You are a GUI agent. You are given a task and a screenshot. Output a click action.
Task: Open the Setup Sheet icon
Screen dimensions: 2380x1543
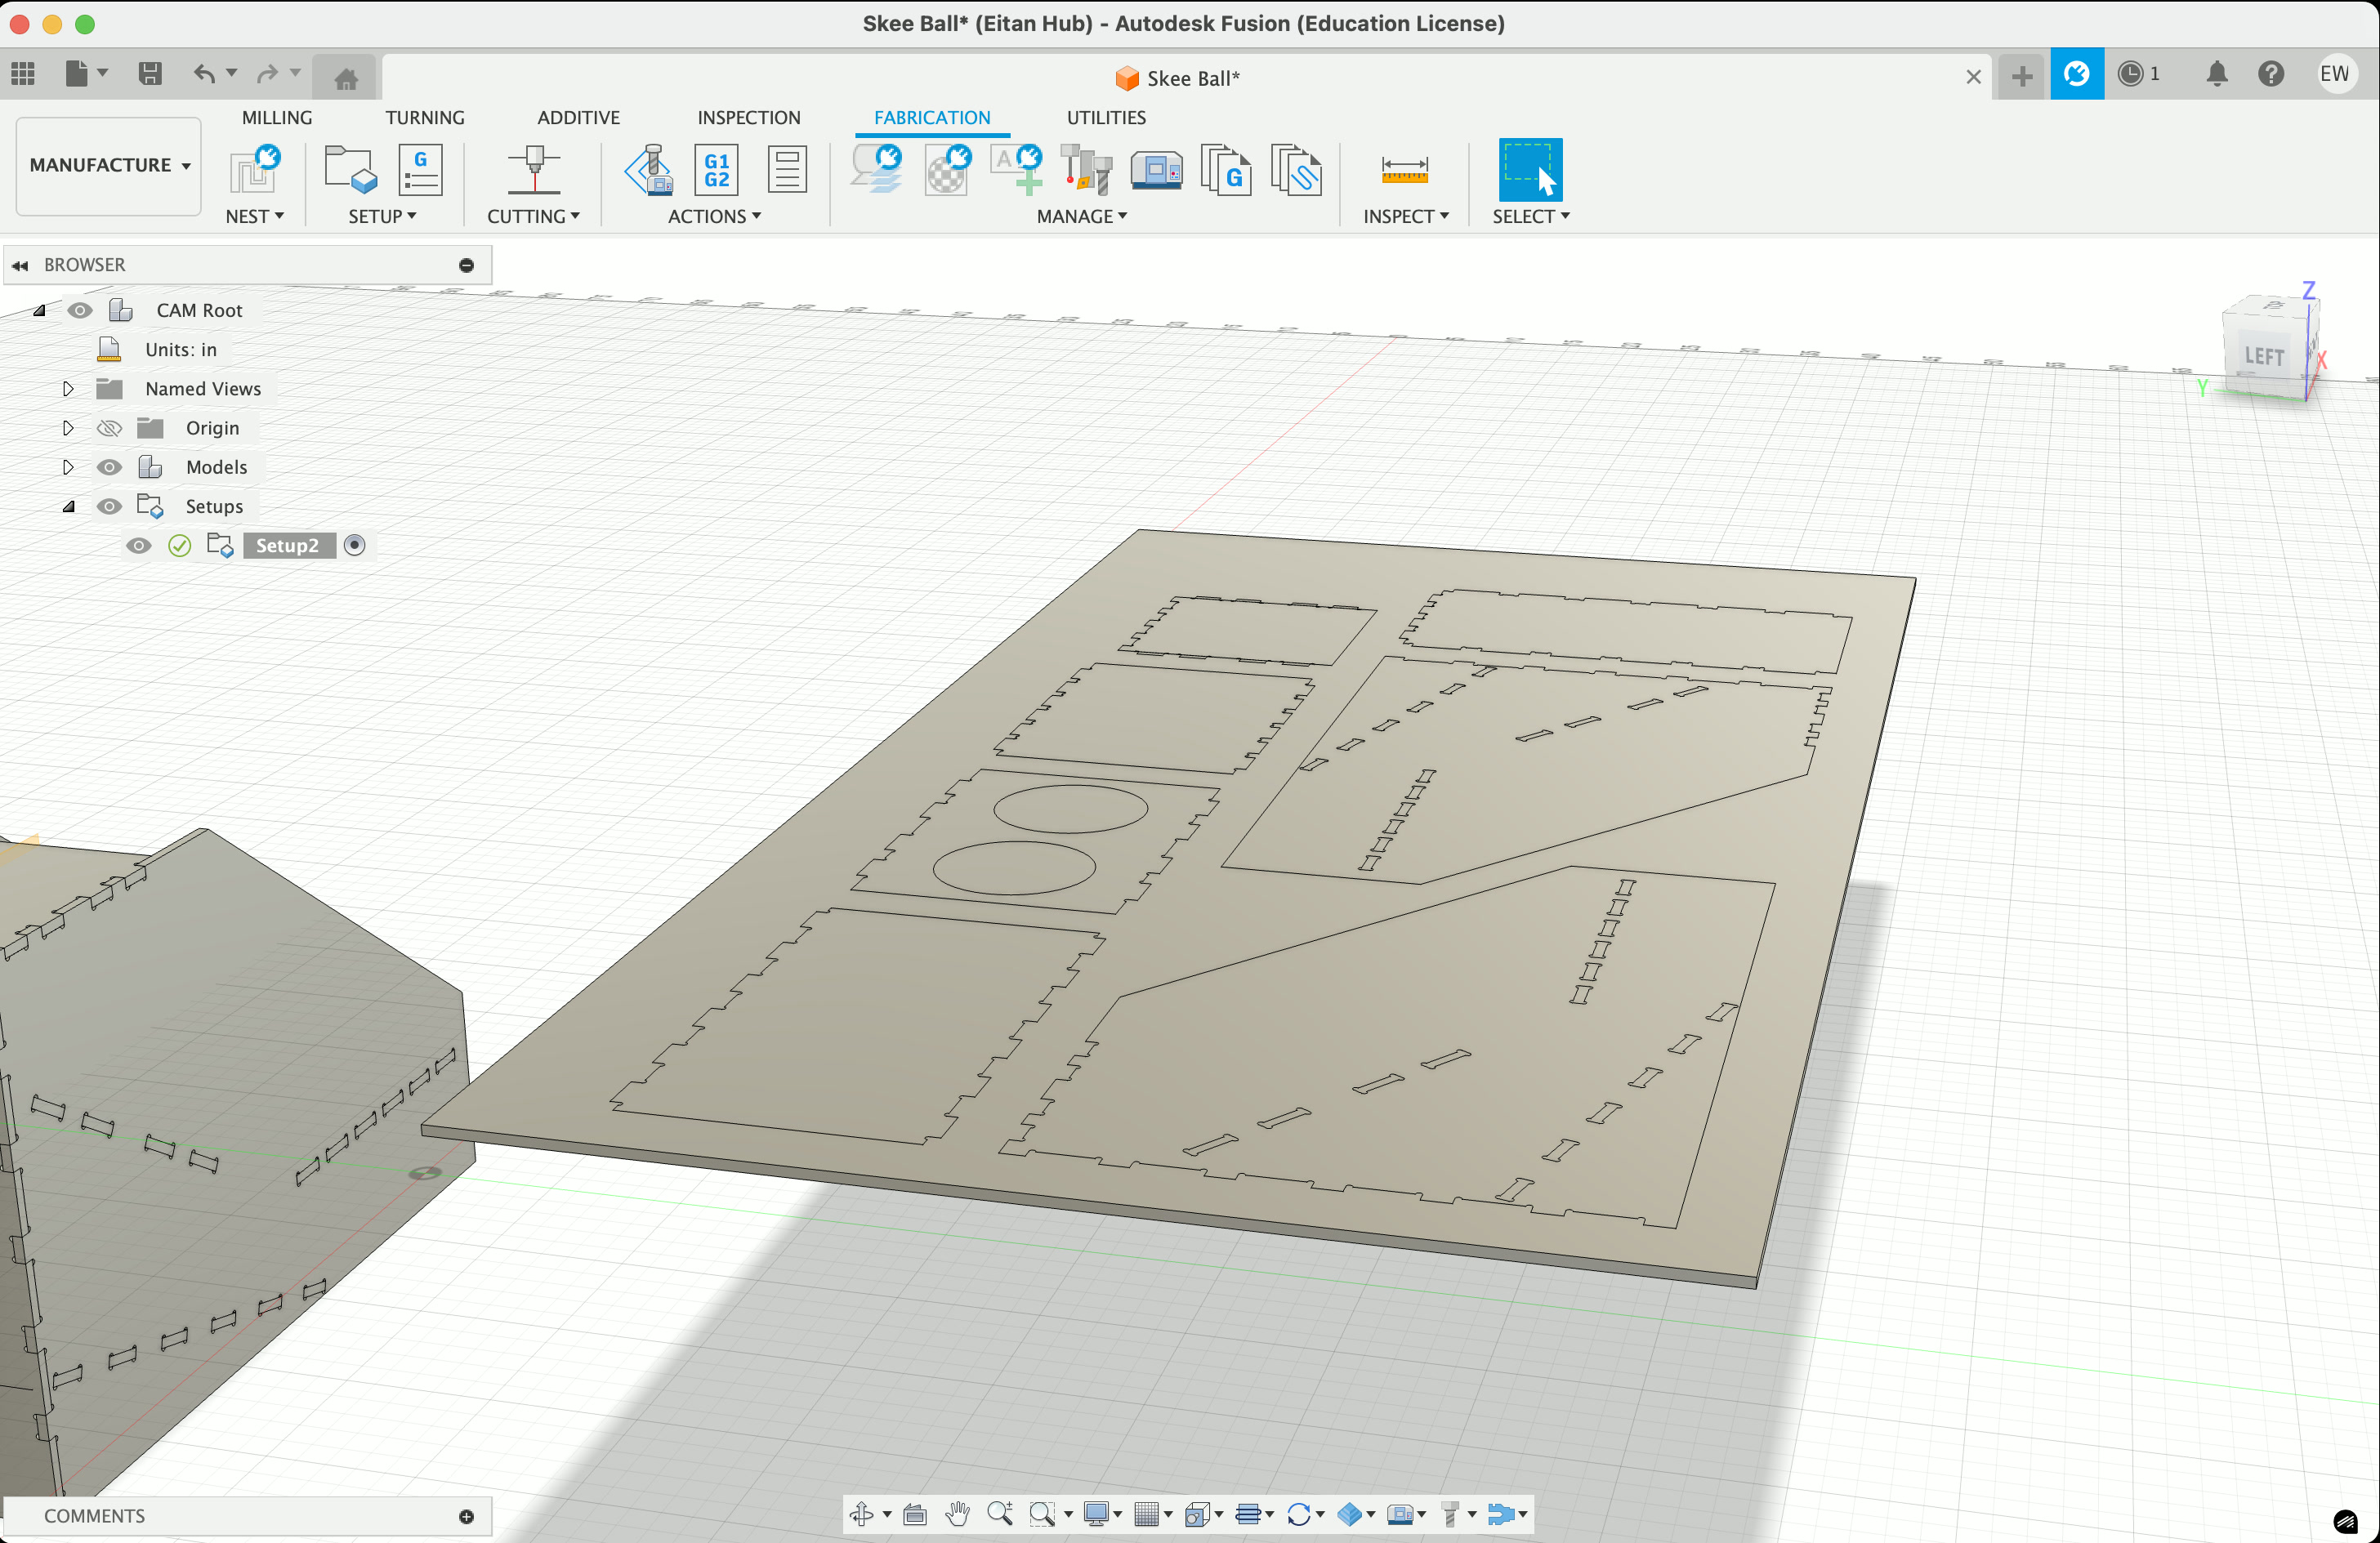tap(787, 170)
